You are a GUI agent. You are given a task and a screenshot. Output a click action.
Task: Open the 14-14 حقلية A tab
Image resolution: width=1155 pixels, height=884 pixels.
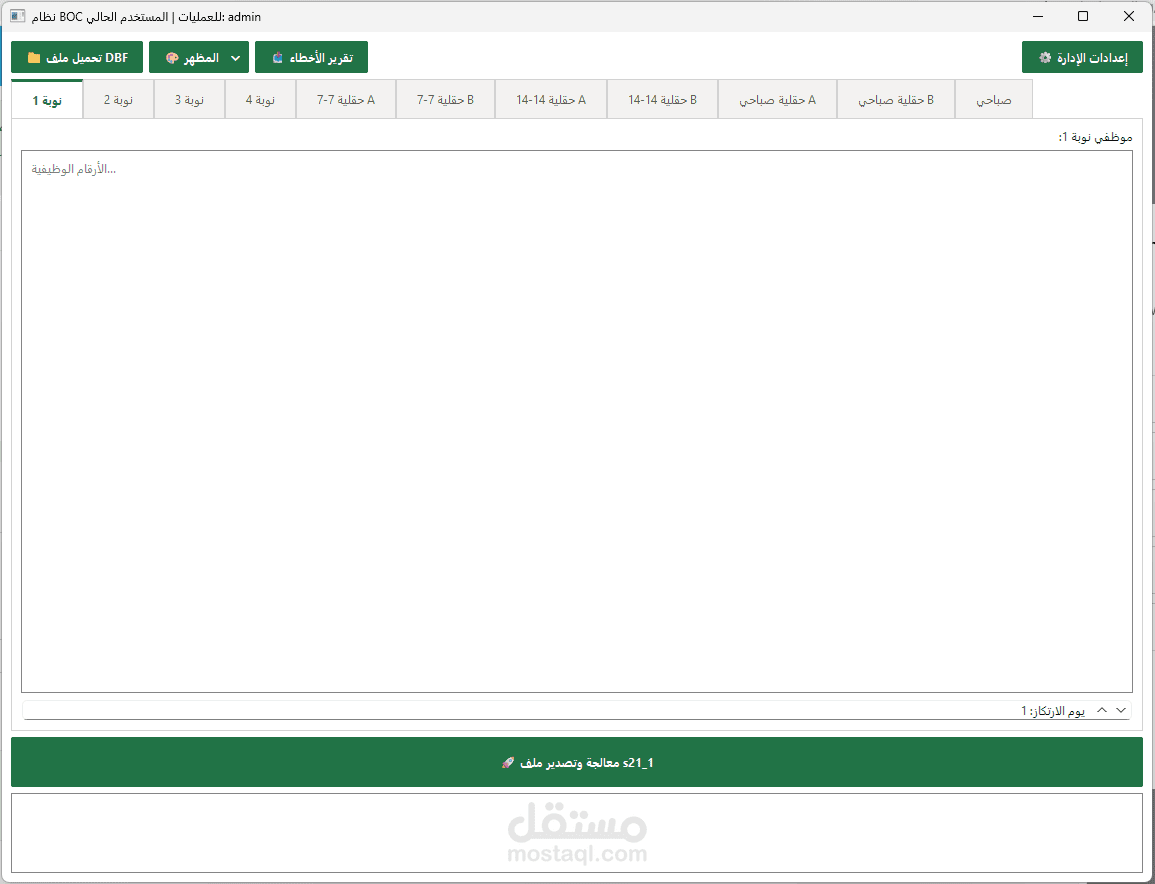point(551,99)
